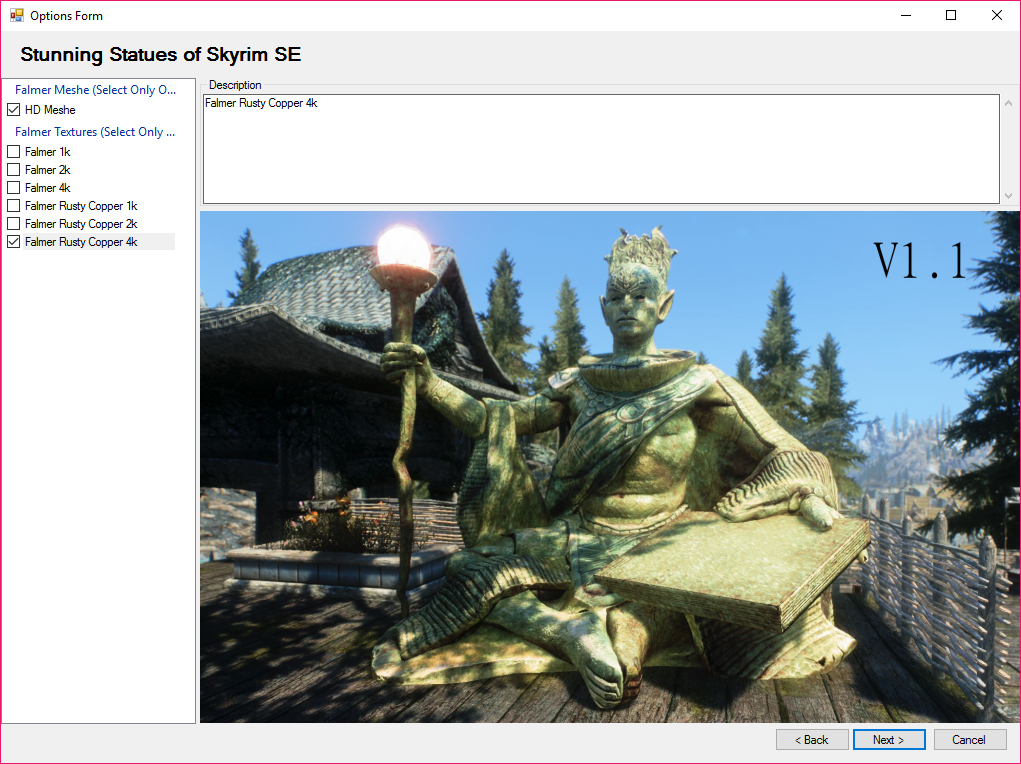Screen dimensions: 1021x764
Task: Select Falmer Rusty Copper 1k checkbox
Action: pos(14,206)
